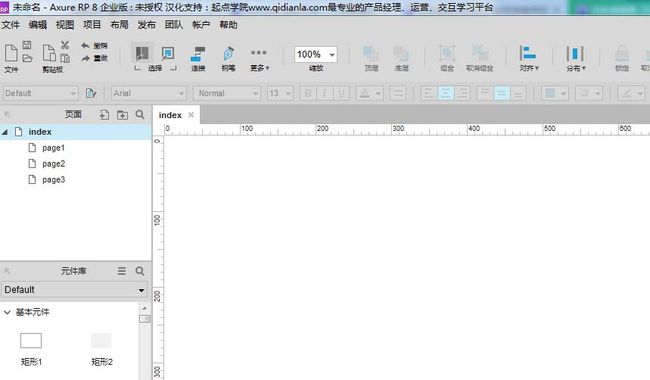
Task: Click the widget style editor icon
Action: 91,93
